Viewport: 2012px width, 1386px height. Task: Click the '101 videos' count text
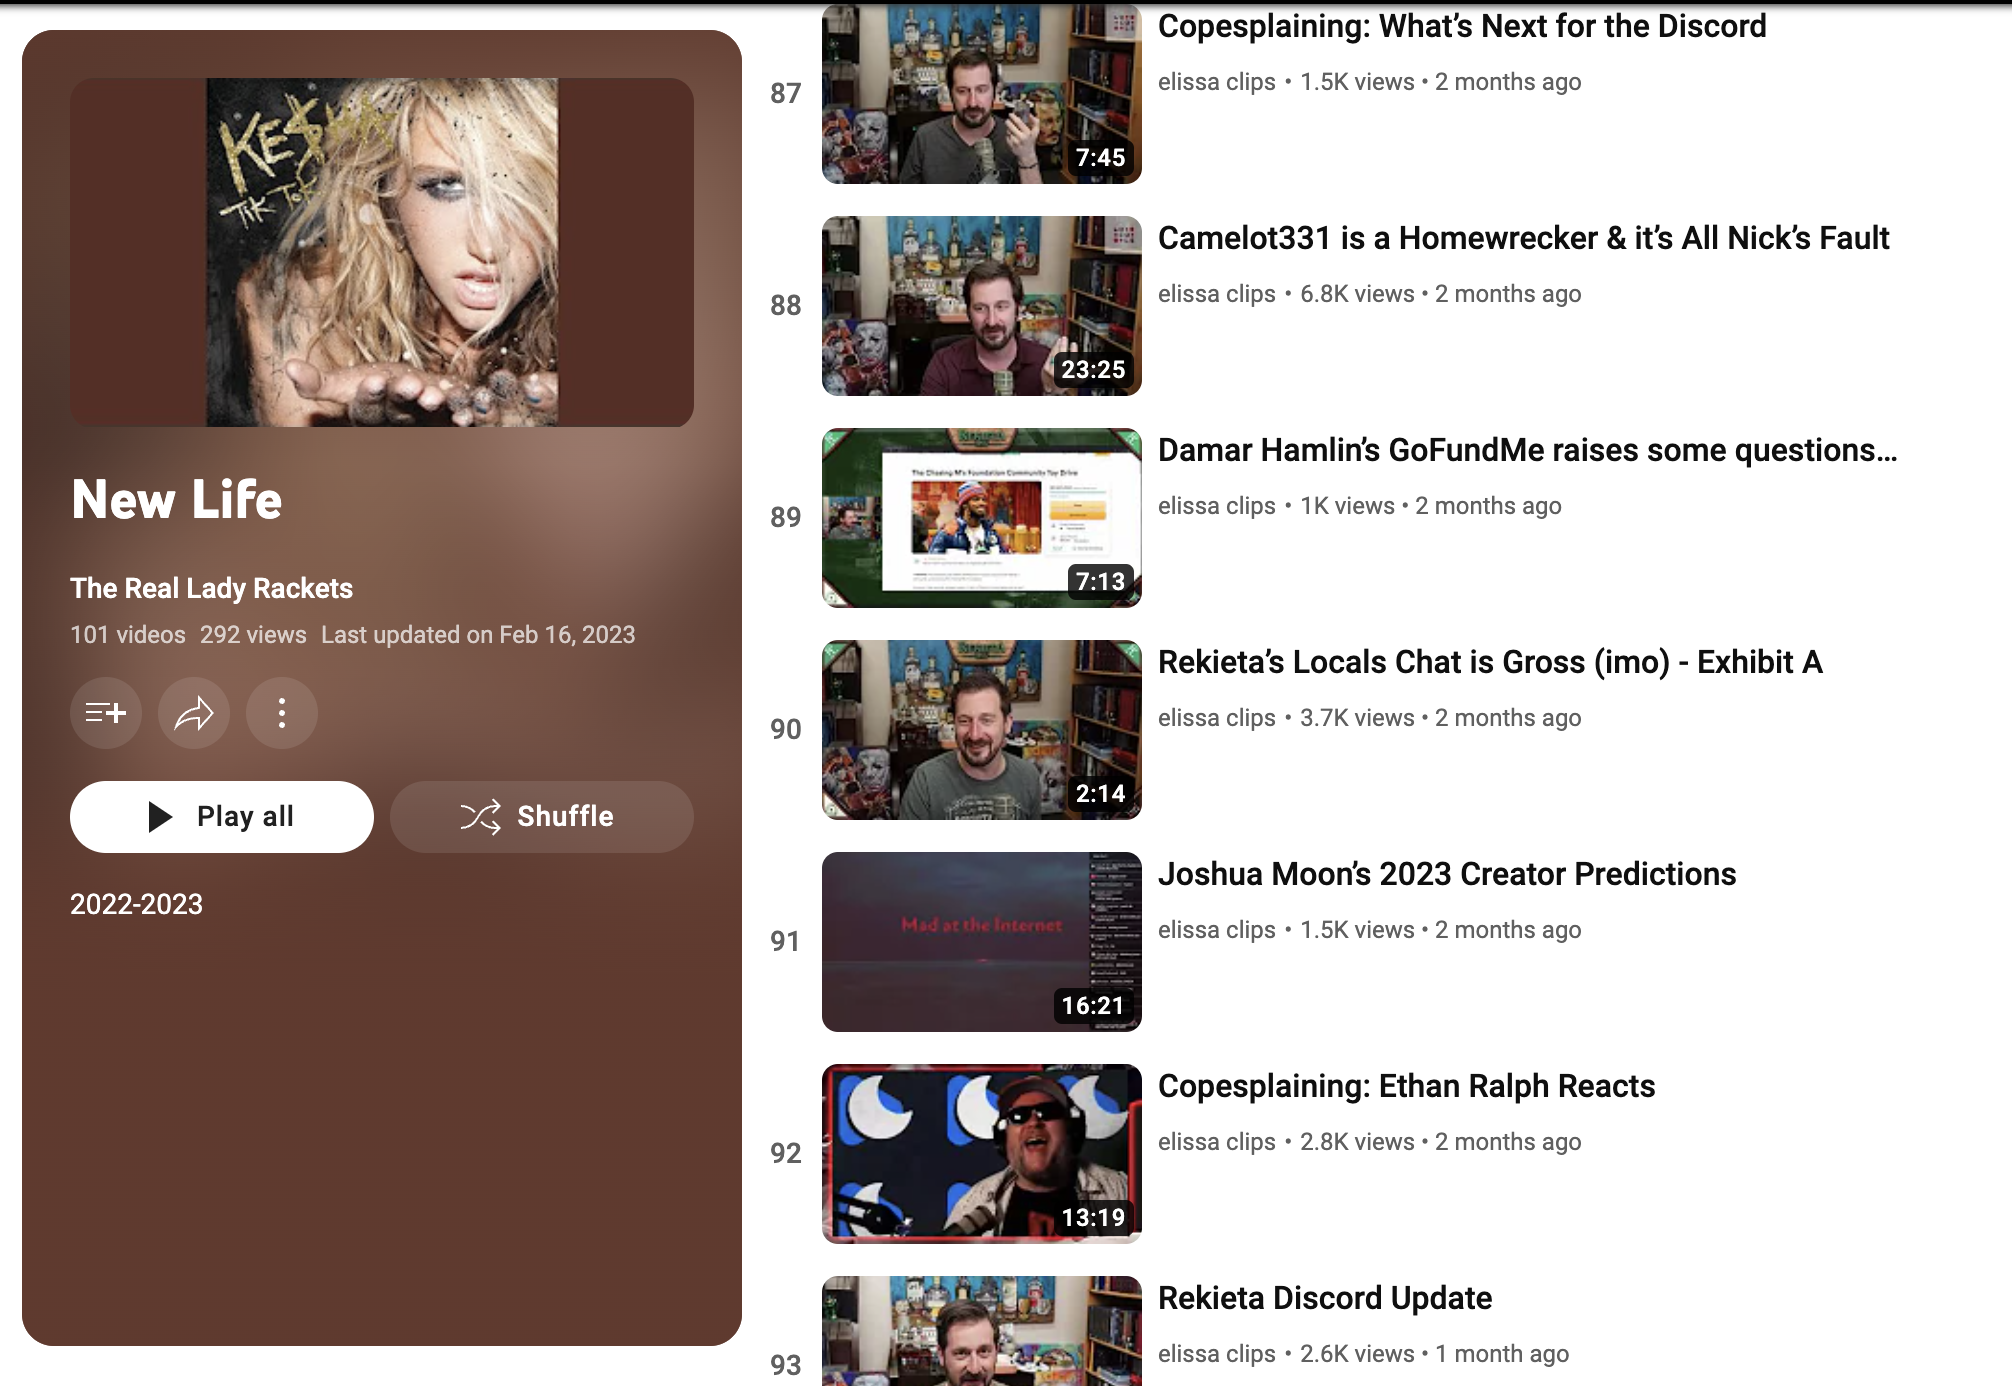[128, 635]
